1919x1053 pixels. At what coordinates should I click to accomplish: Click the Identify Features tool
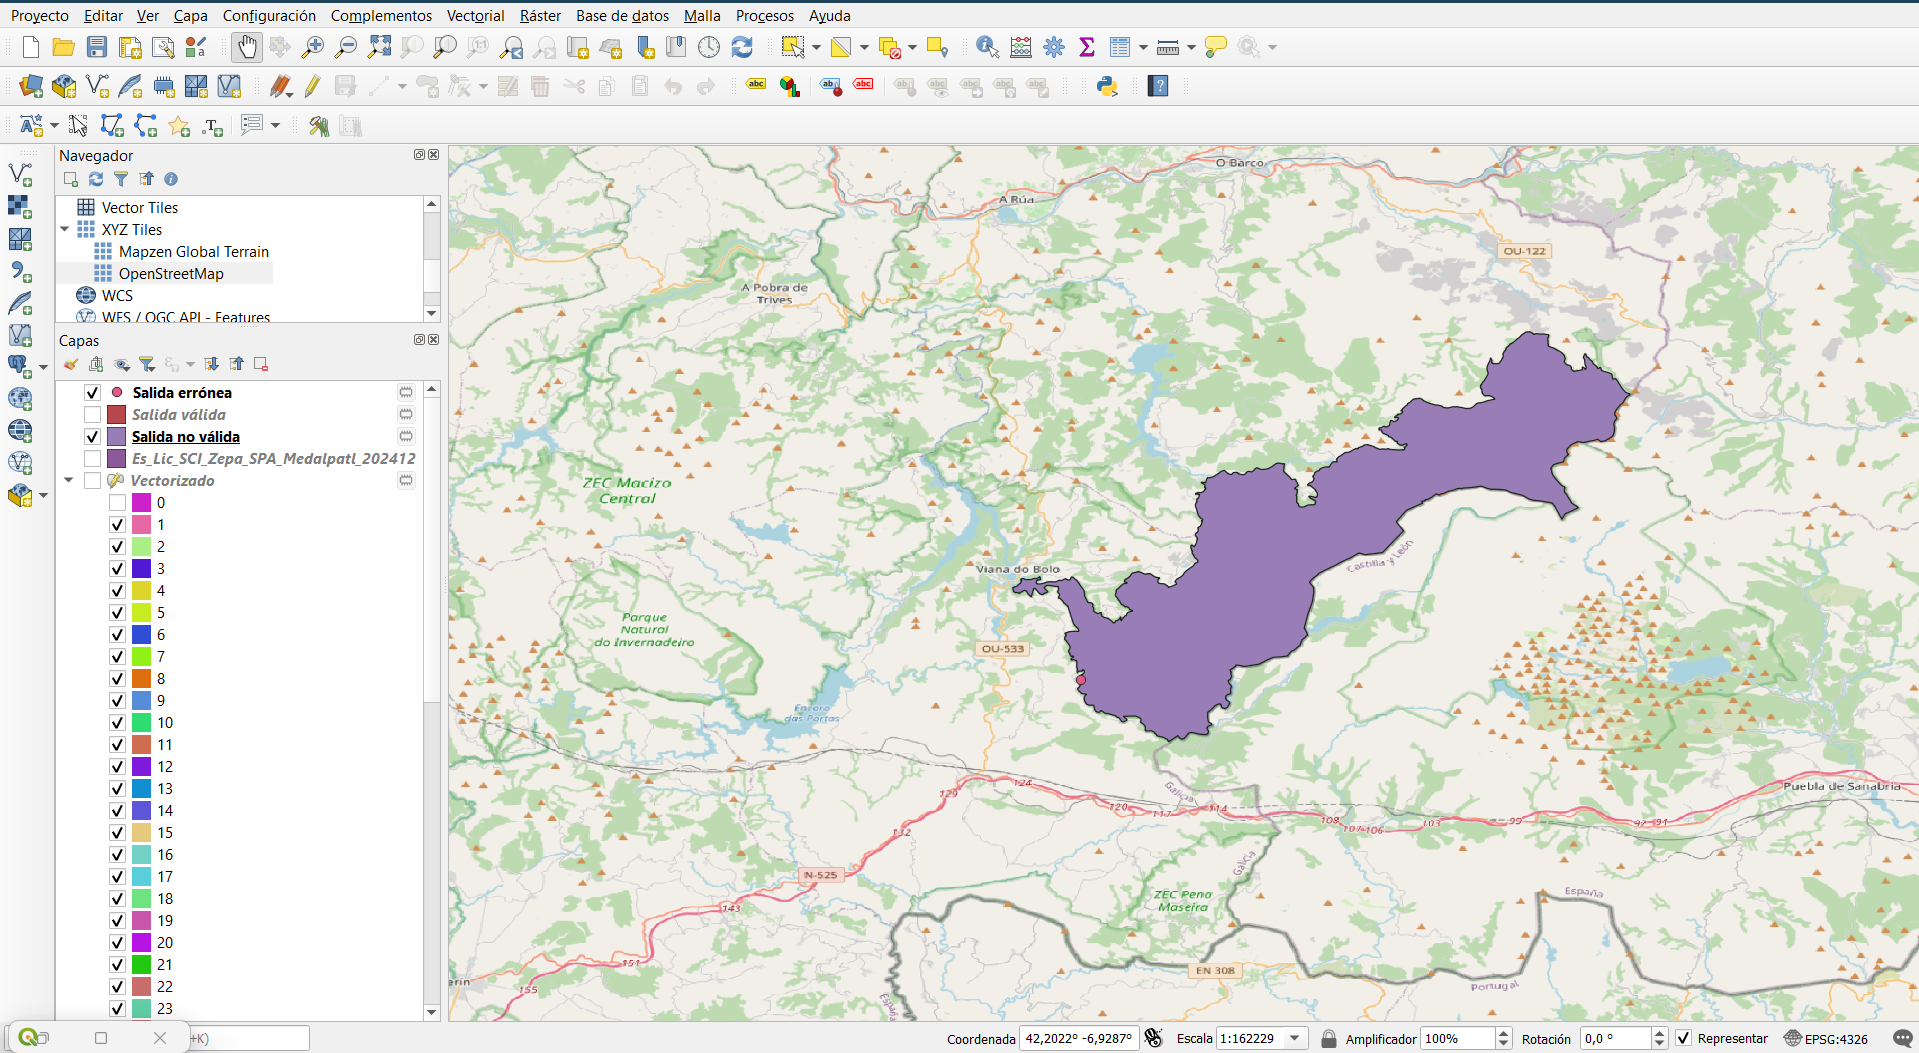coord(987,47)
